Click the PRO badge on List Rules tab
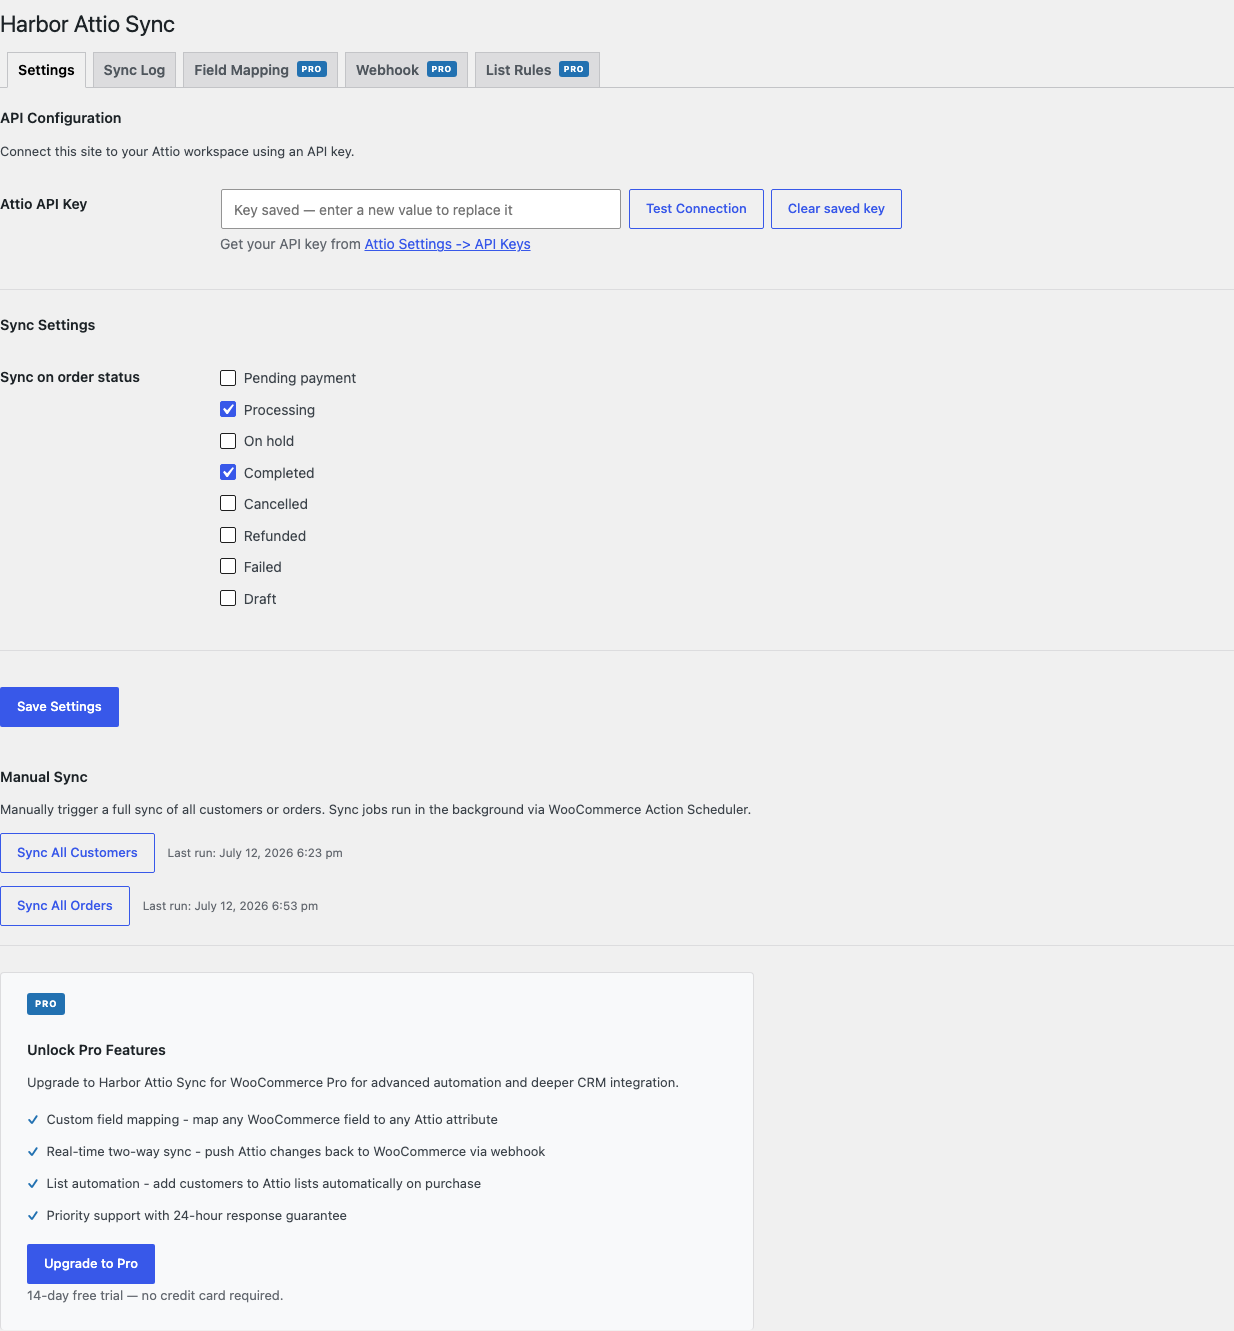The width and height of the screenshot is (1234, 1331). tap(574, 69)
